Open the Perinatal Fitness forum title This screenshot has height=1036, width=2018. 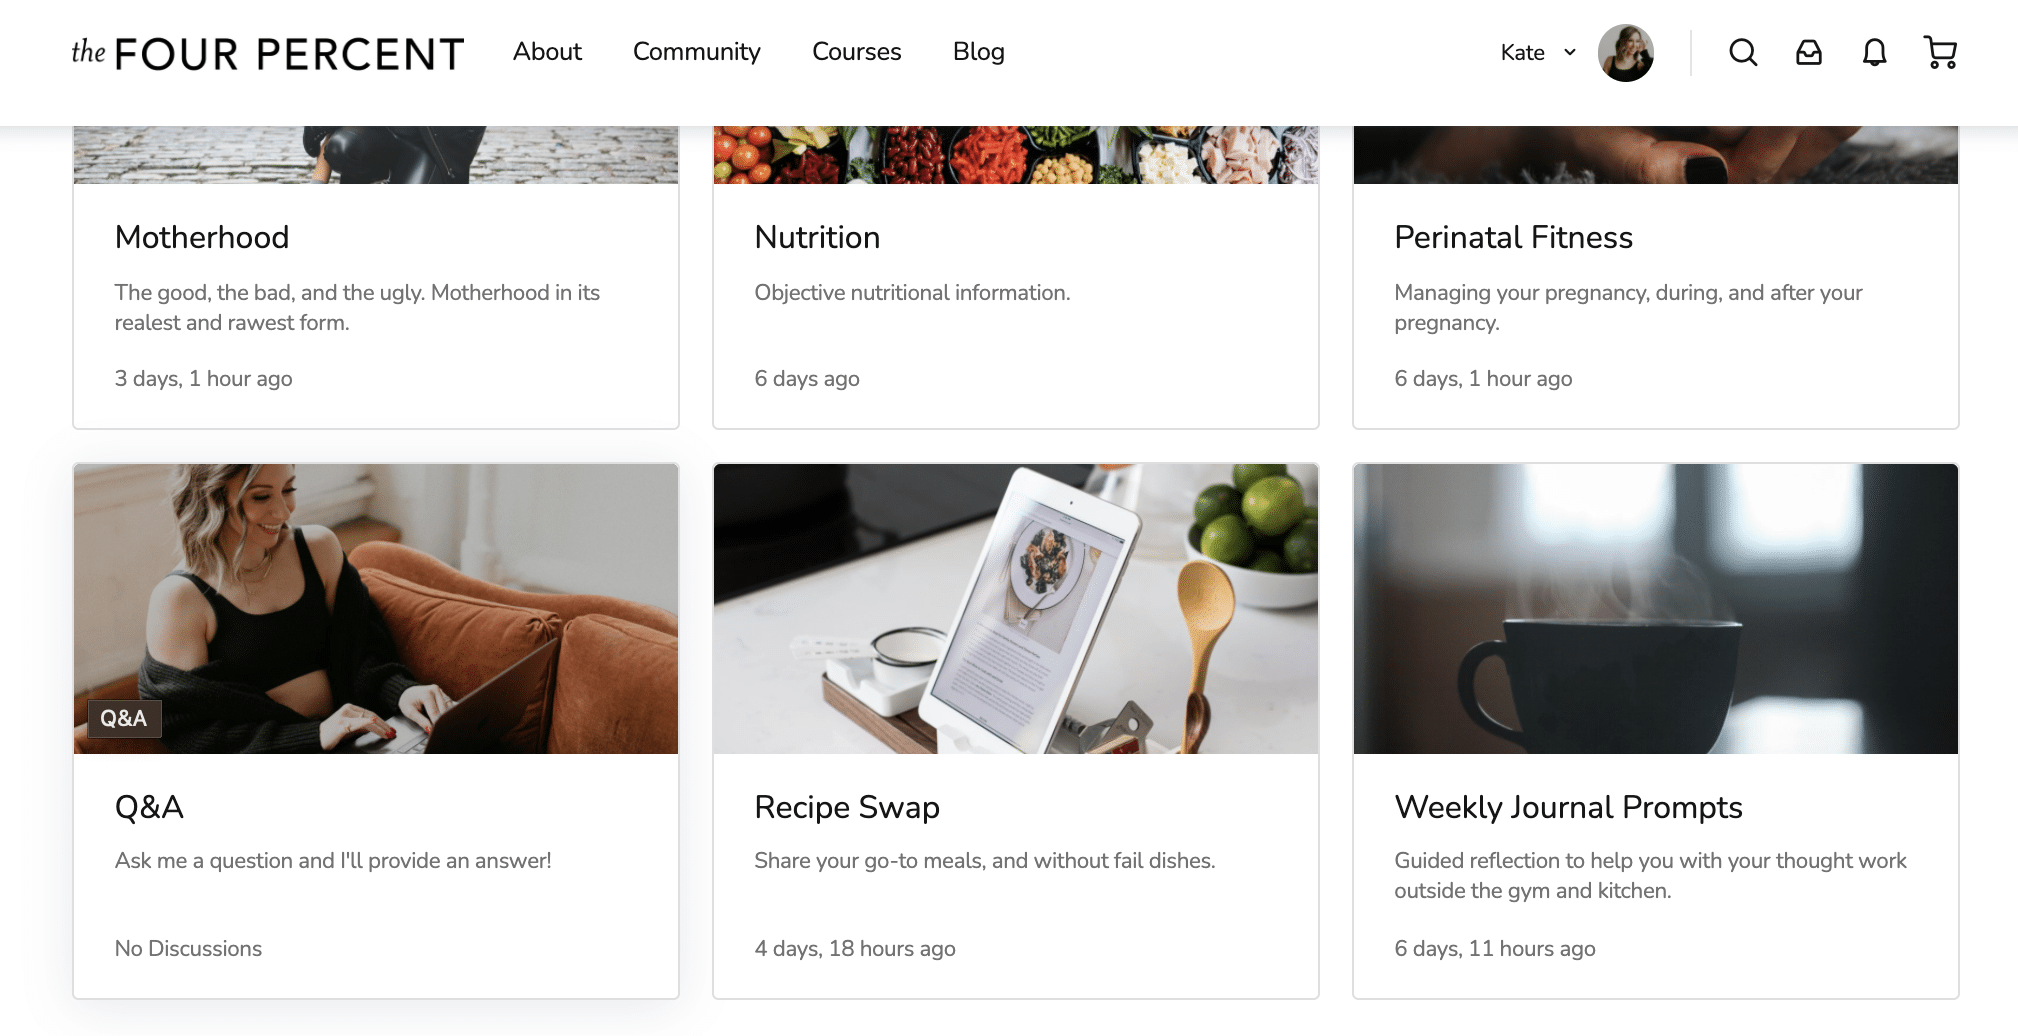[x=1513, y=237]
